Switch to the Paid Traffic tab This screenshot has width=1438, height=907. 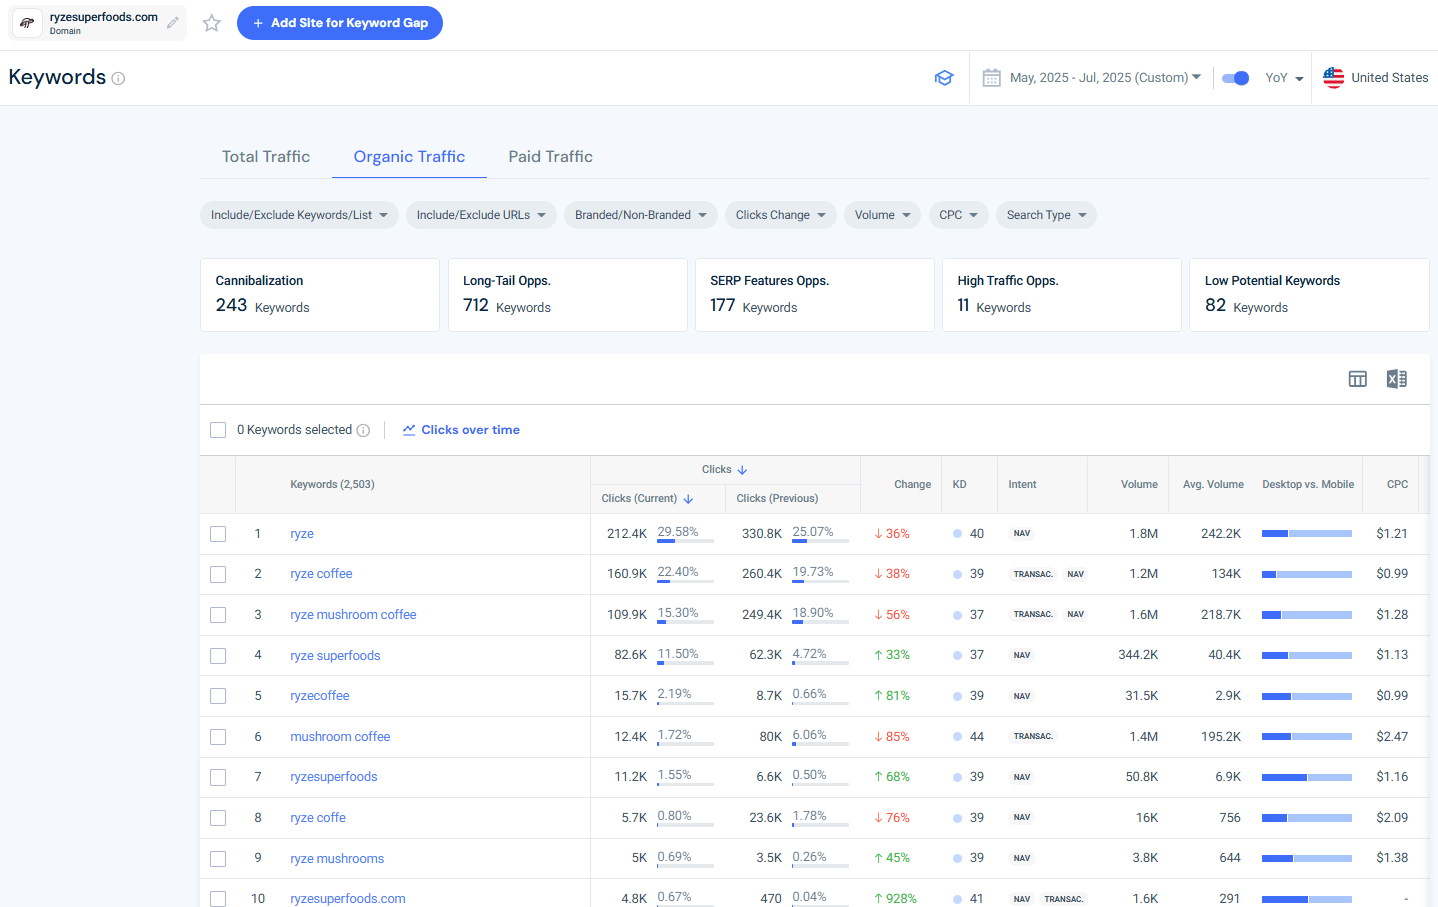coord(549,156)
